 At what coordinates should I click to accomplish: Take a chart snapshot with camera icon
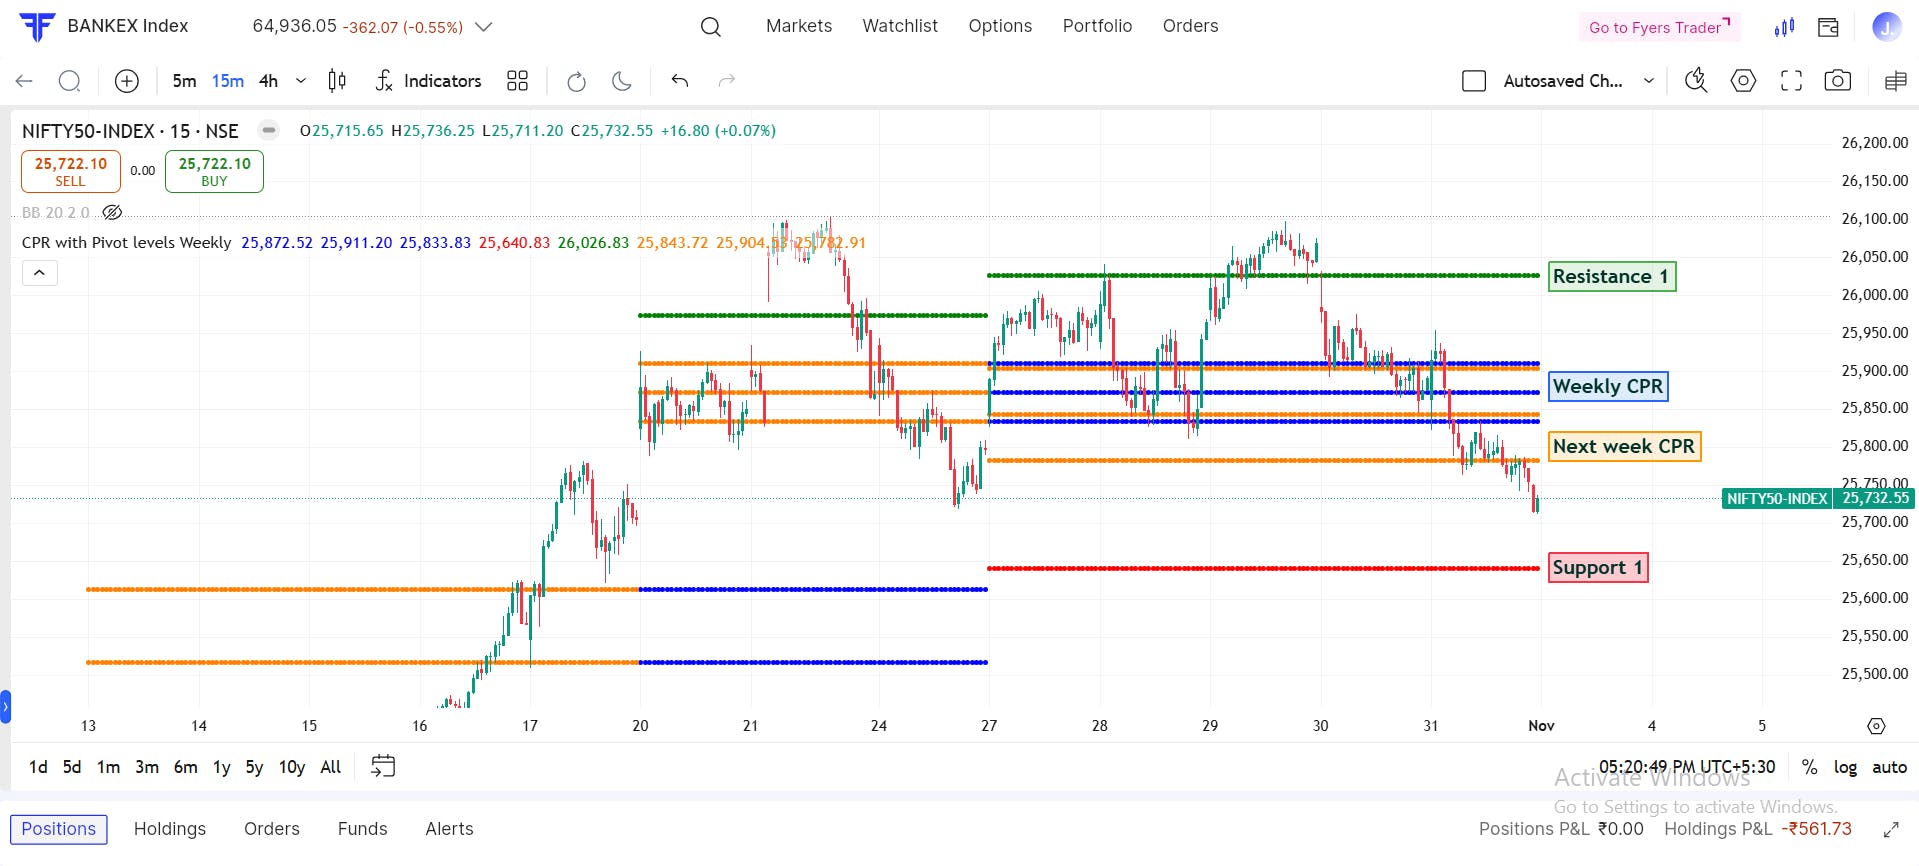pos(1837,81)
